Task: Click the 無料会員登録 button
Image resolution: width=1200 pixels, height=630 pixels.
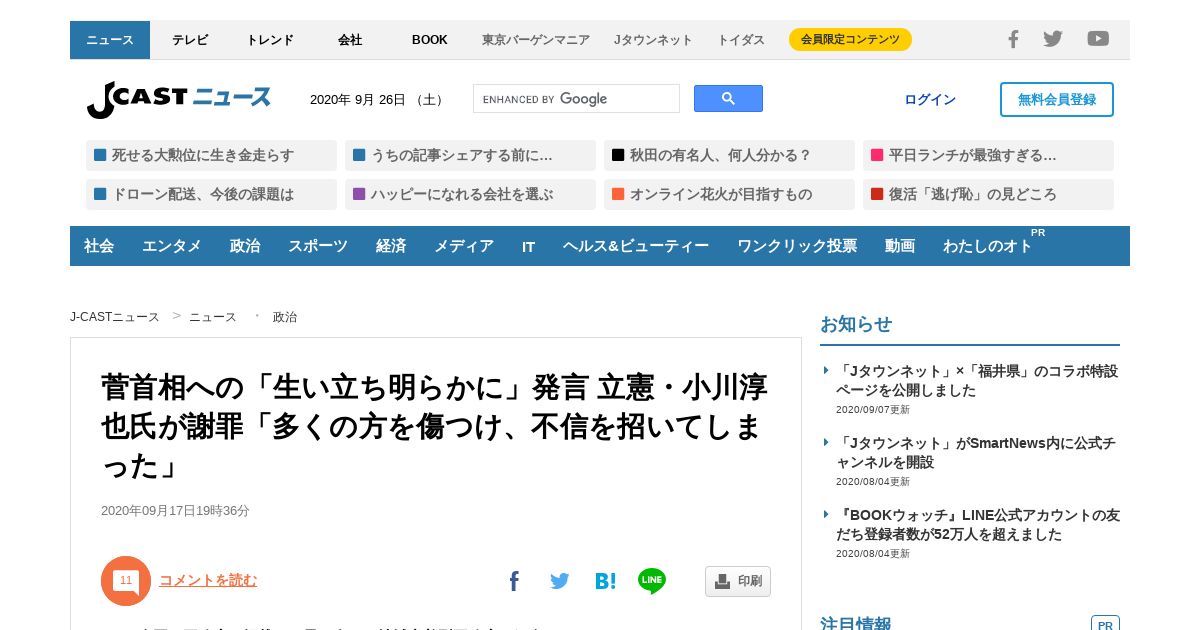Action: click(x=1057, y=99)
